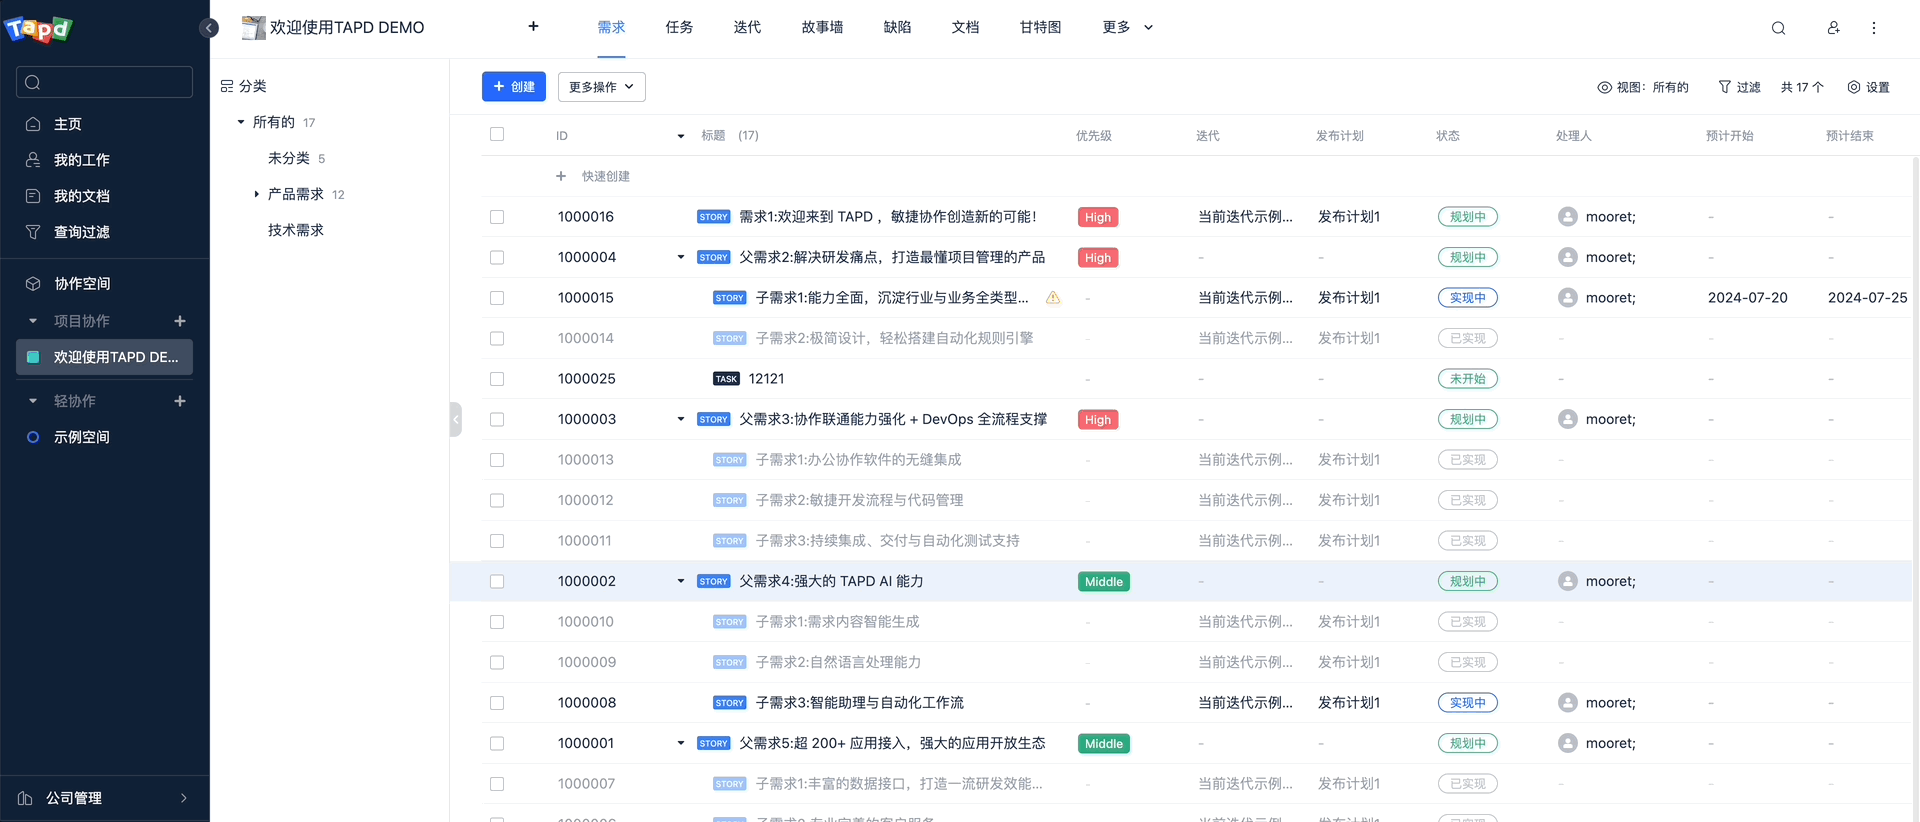
Task: Open 查询过滤 in sidebar
Action: [x=82, y=232]
